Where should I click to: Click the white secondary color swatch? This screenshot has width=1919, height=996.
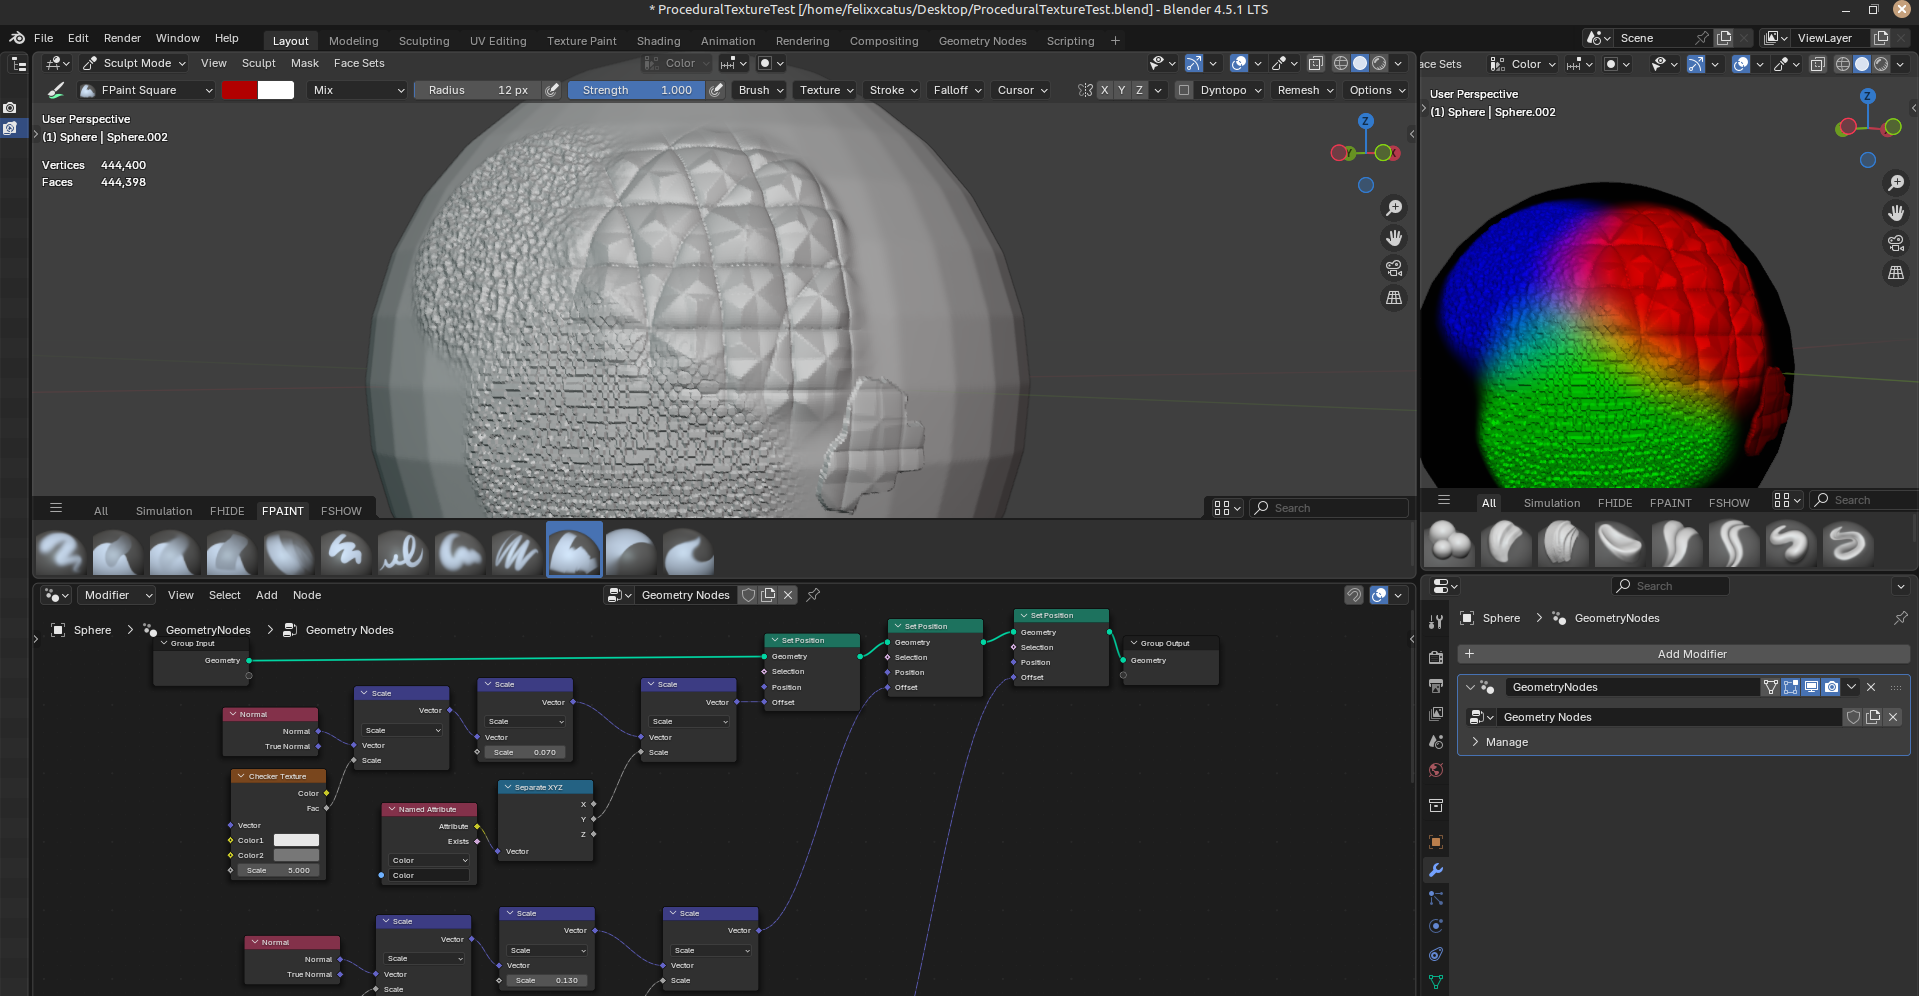pos(276,90)
